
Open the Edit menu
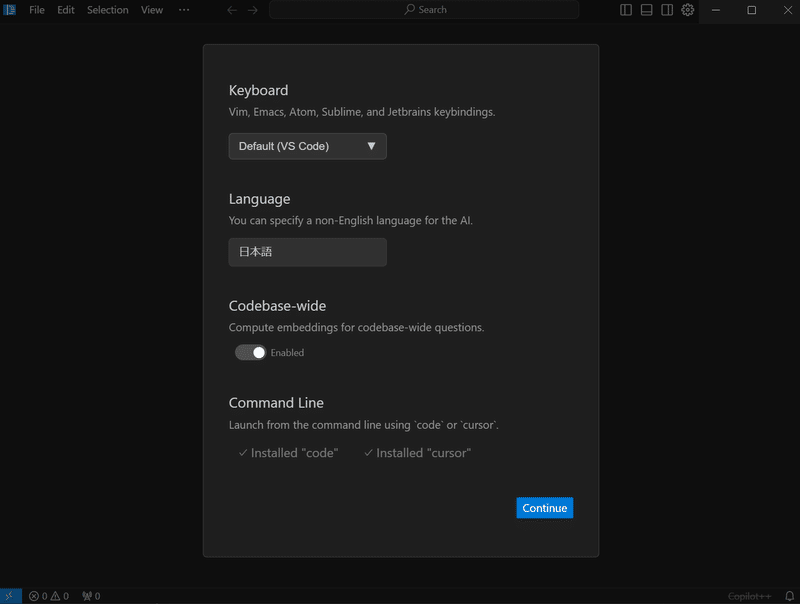pos(66,10)
